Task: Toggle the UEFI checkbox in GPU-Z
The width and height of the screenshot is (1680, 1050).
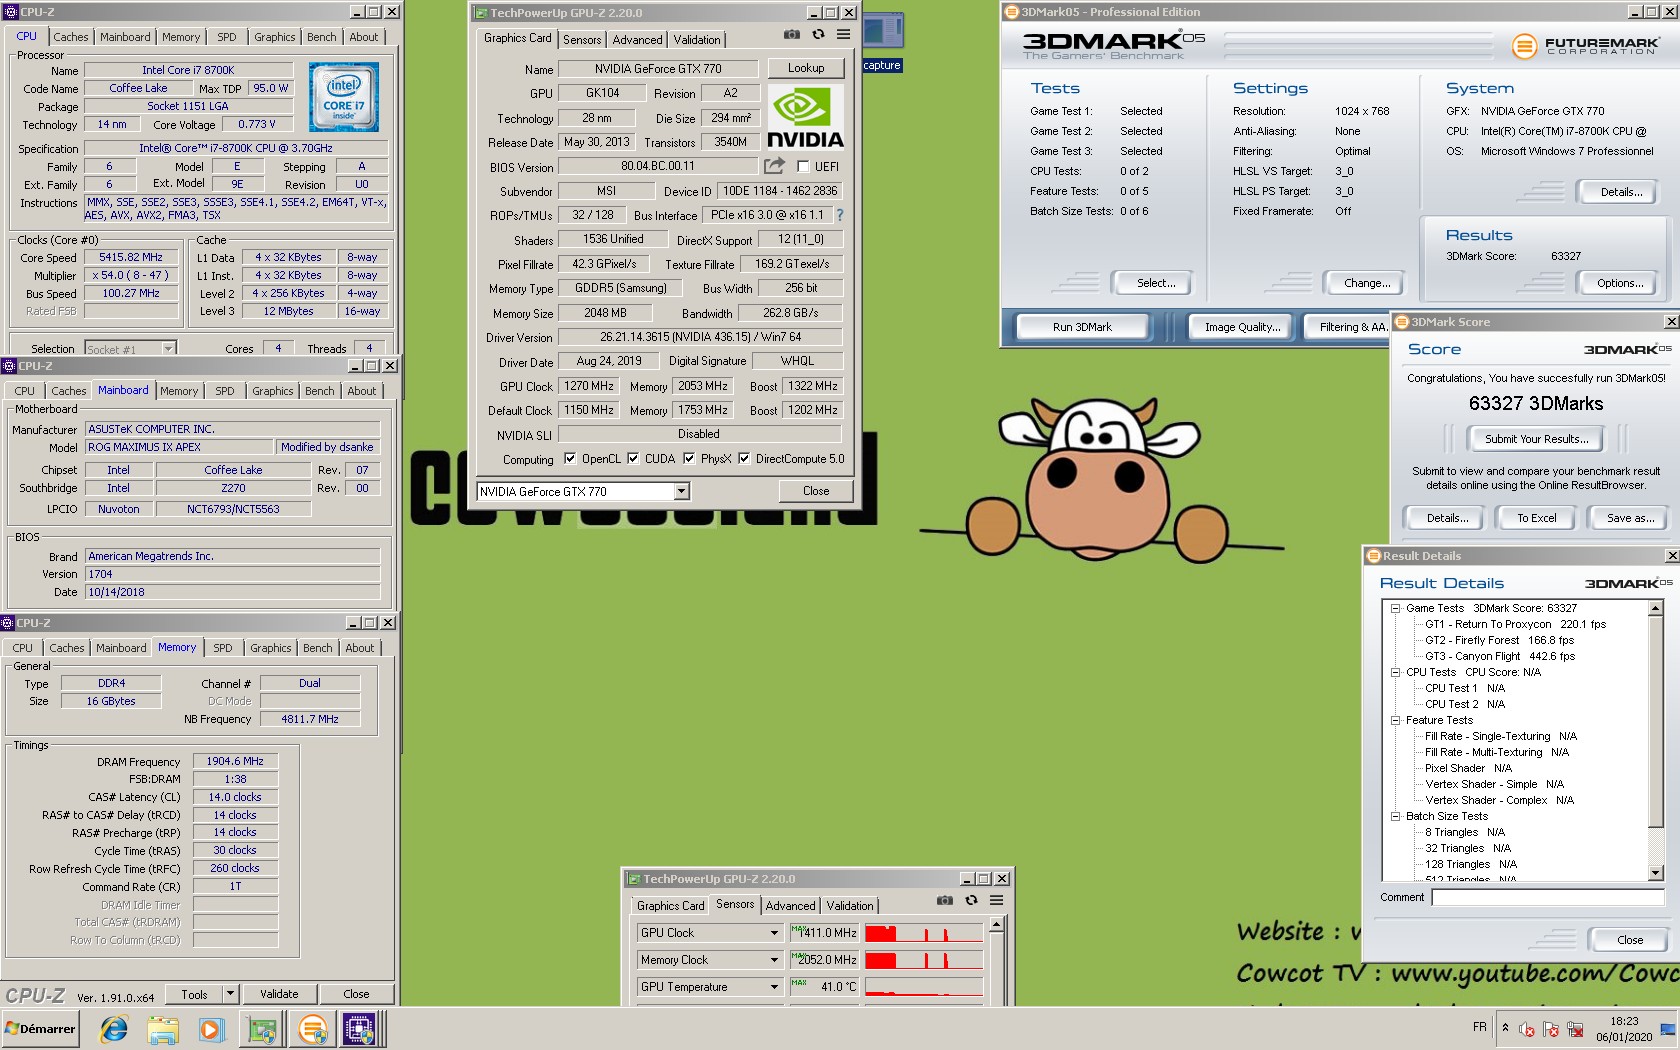Action: 802,167
